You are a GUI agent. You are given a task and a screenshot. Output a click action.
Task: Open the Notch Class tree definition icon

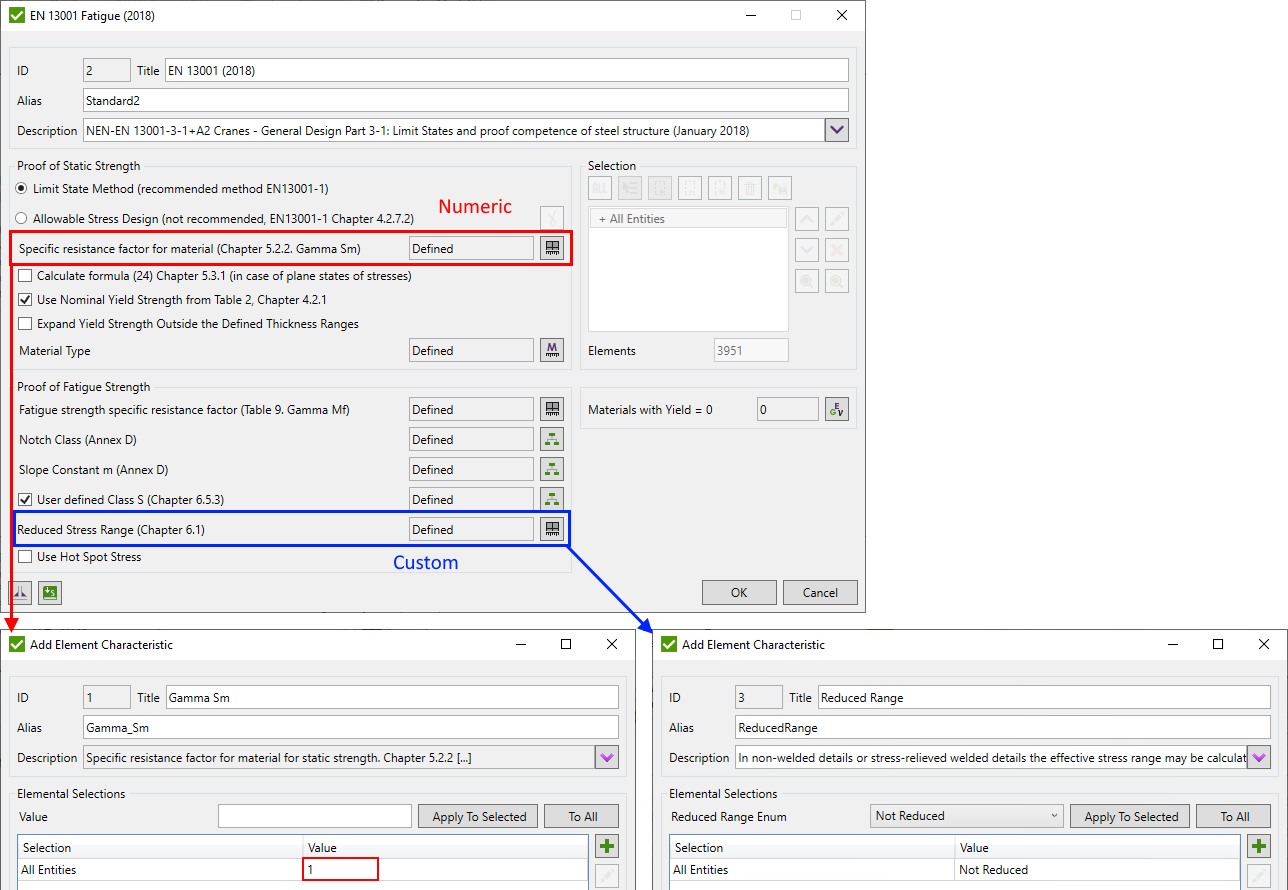click(551, 438)
